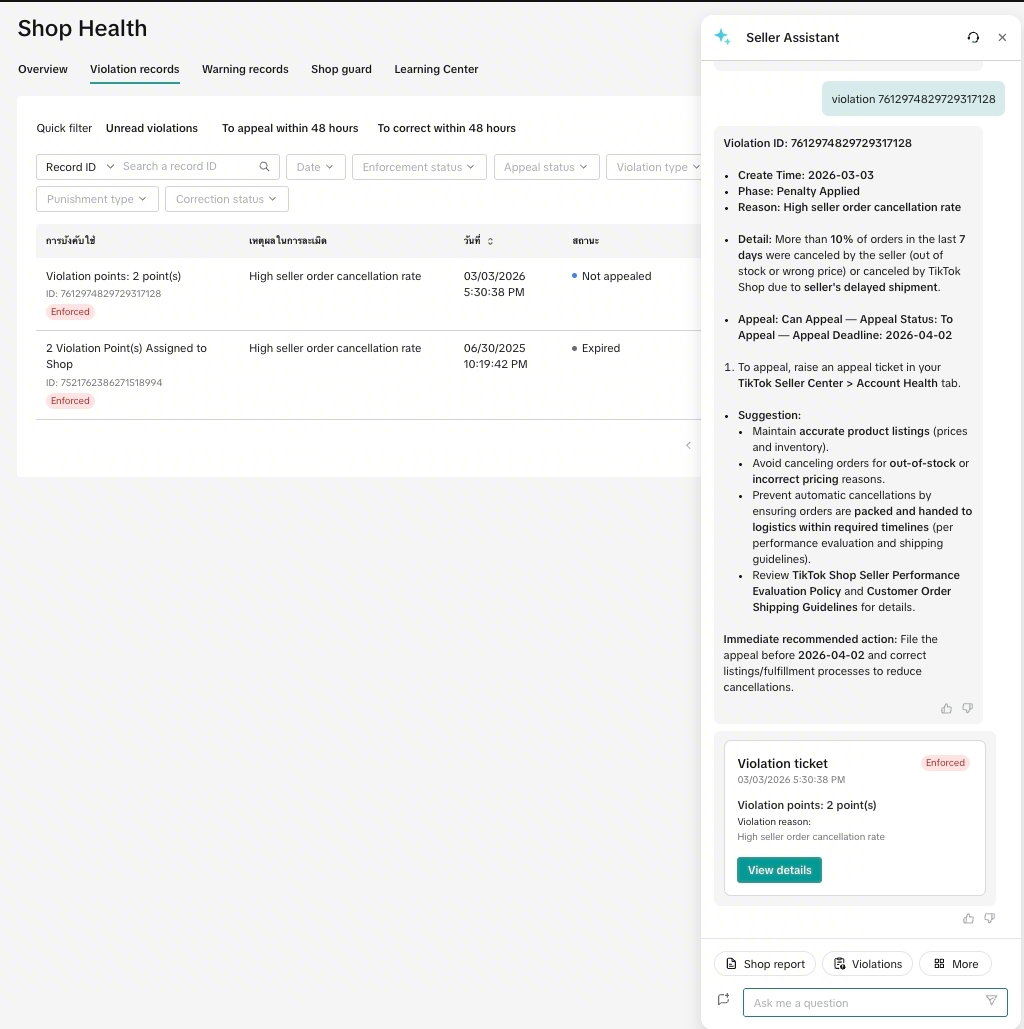Apply To correct within 48 hours filter
Screen dimensions: 1024x1029
[446, 129]
